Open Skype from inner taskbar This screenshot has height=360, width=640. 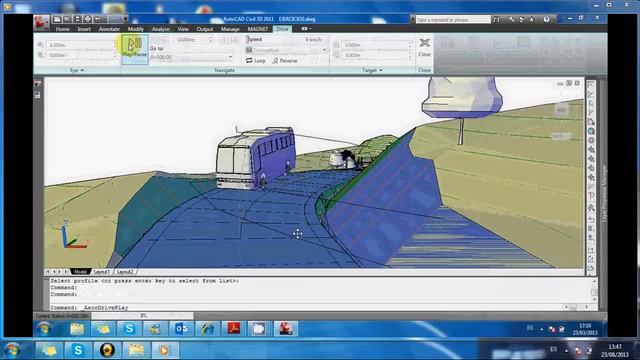tap(129, 329)
